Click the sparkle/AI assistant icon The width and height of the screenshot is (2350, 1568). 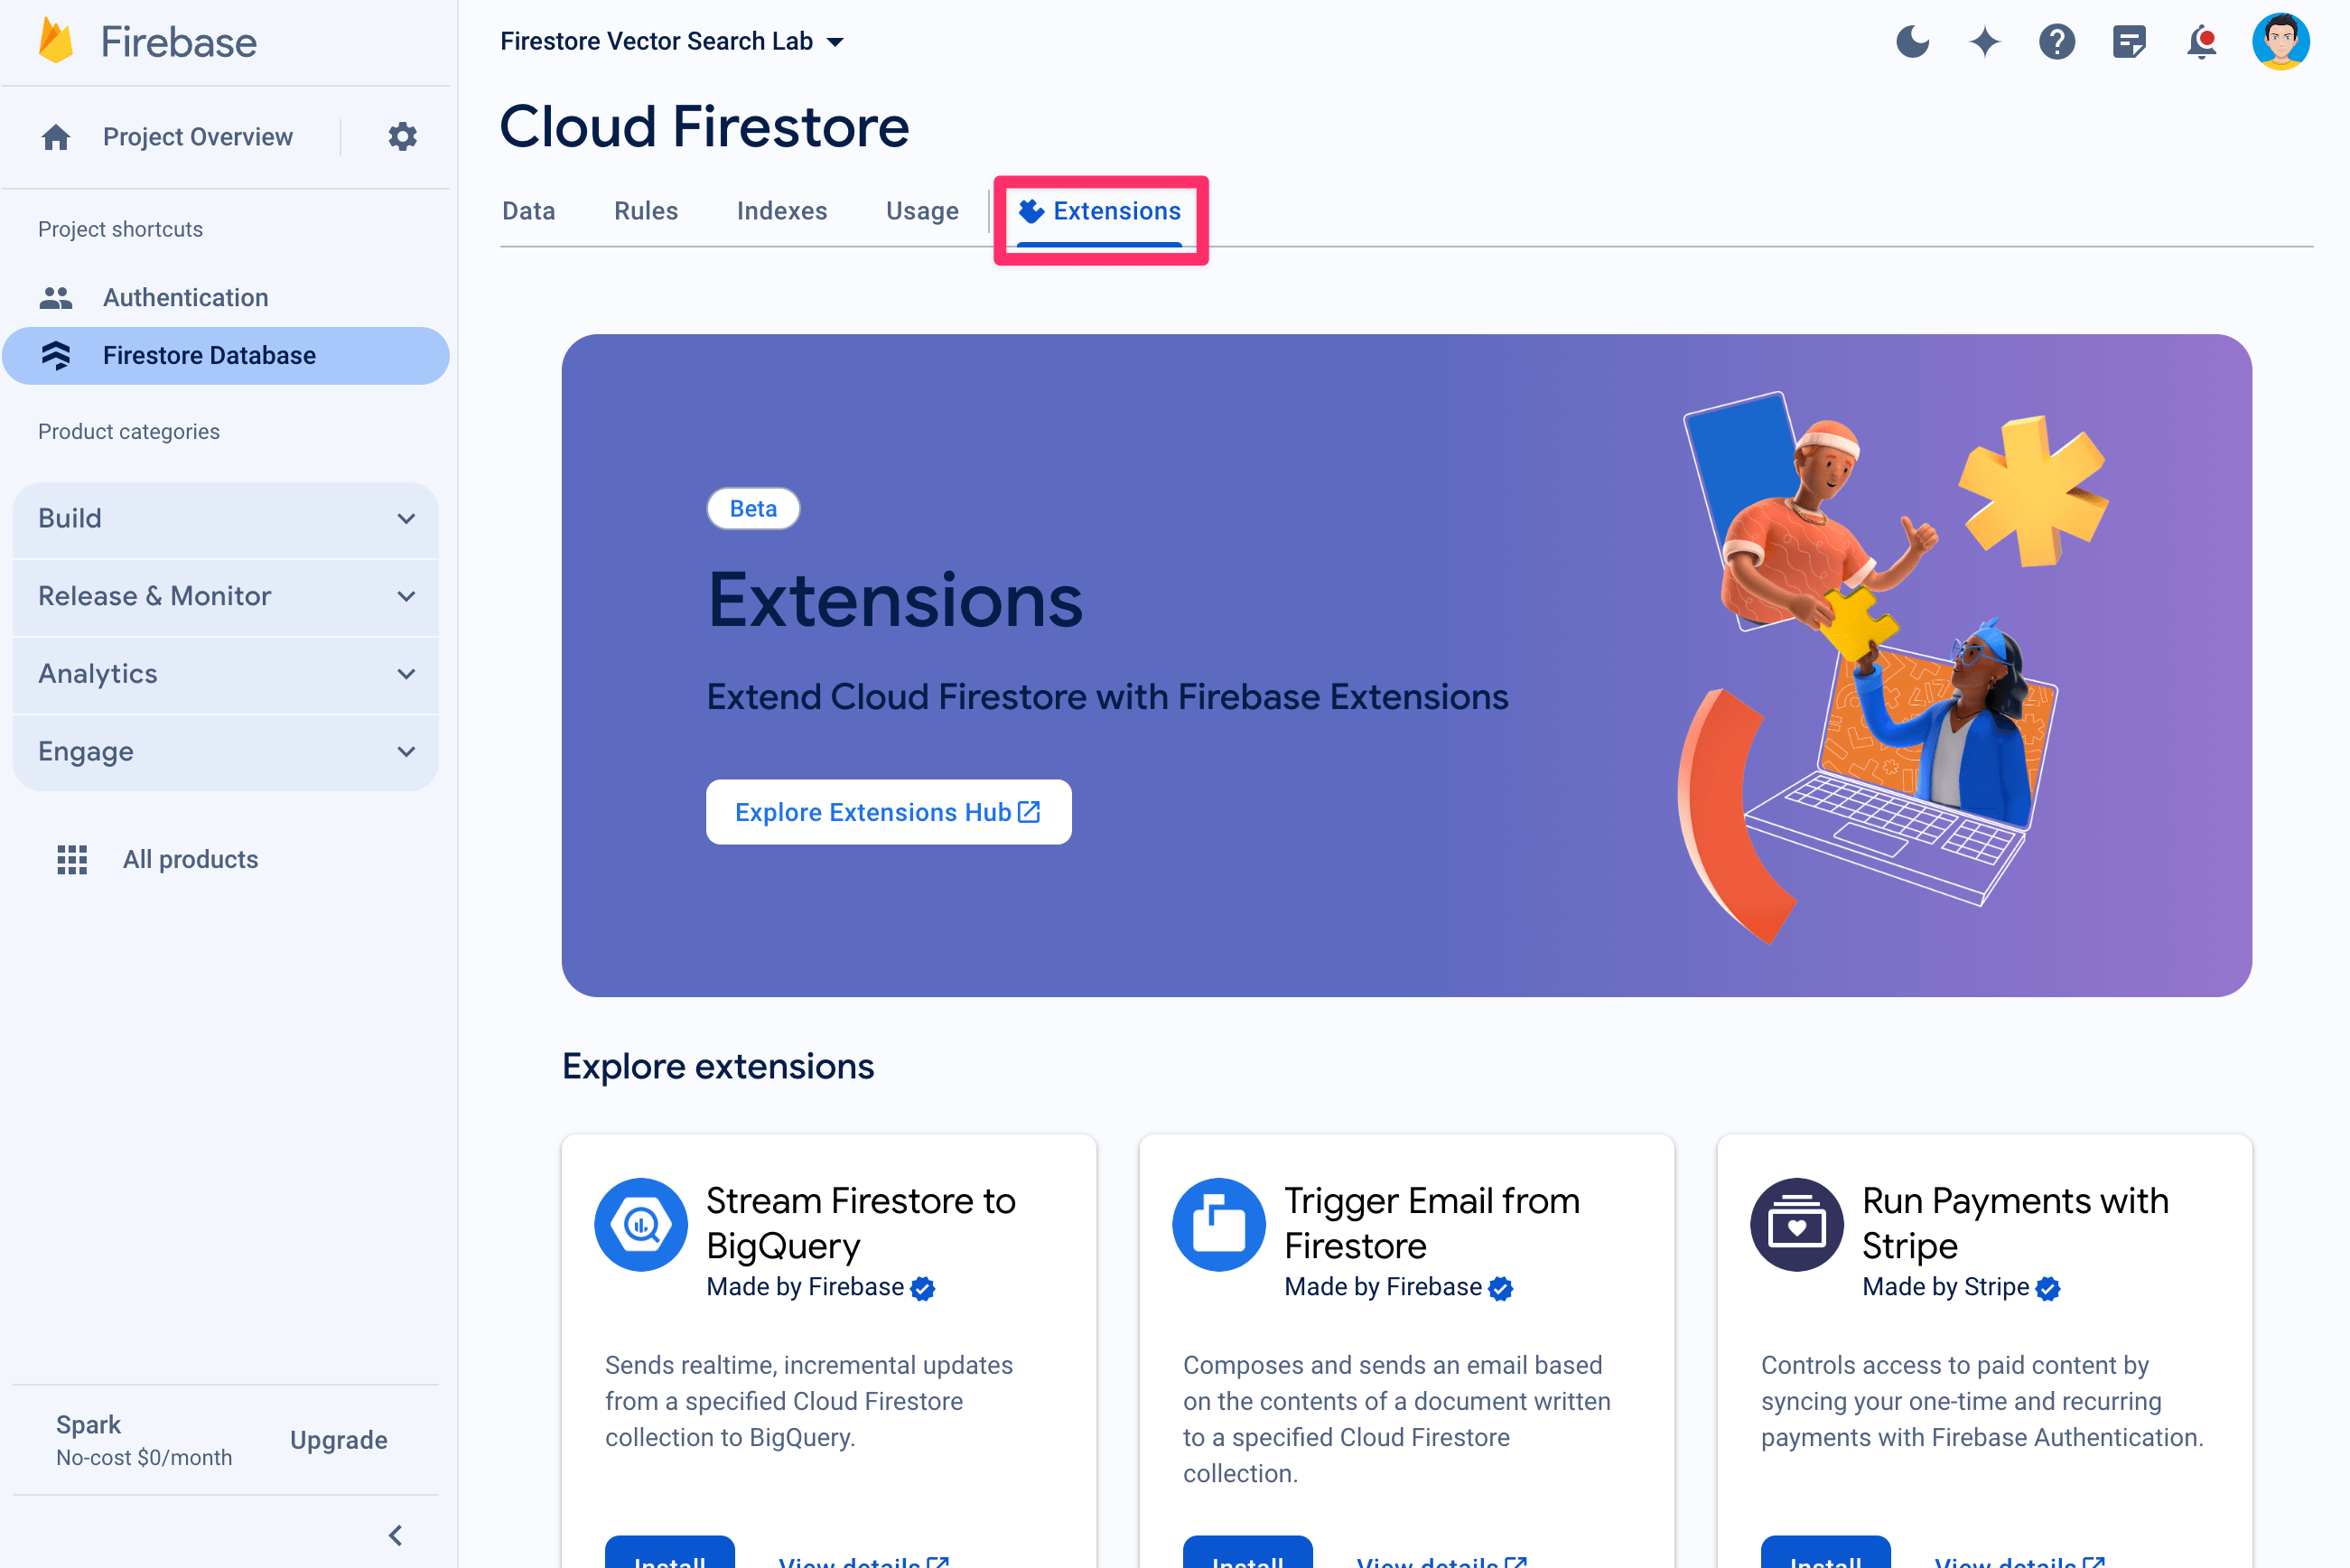click(x=1986, y=41)
